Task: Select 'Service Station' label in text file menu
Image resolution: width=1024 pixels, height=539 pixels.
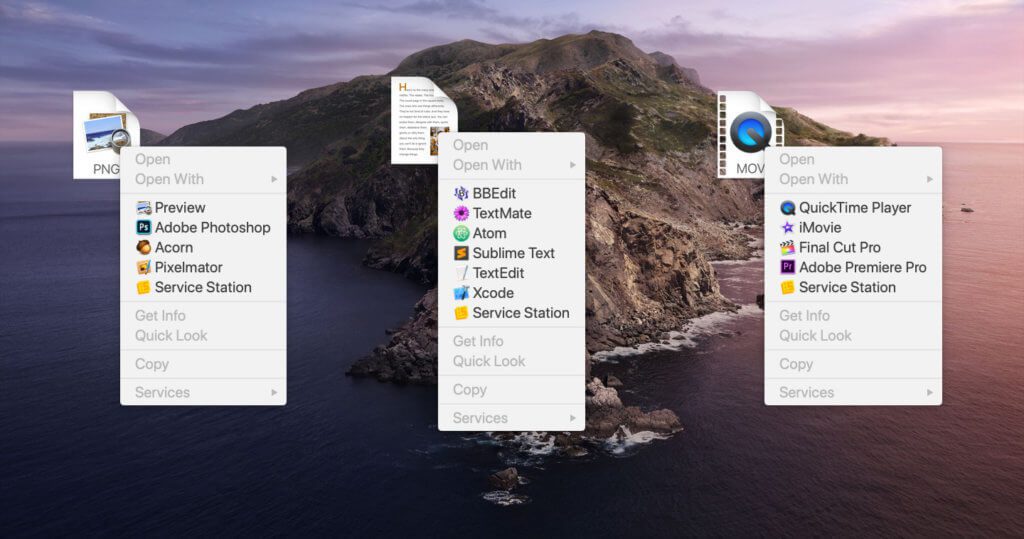Action: [521, 313]
